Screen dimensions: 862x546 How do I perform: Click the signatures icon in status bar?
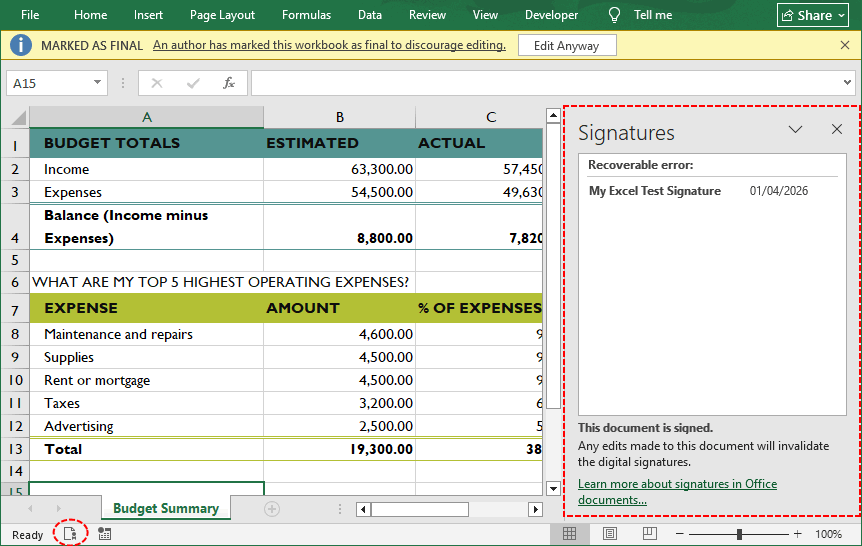click(70, 534)
